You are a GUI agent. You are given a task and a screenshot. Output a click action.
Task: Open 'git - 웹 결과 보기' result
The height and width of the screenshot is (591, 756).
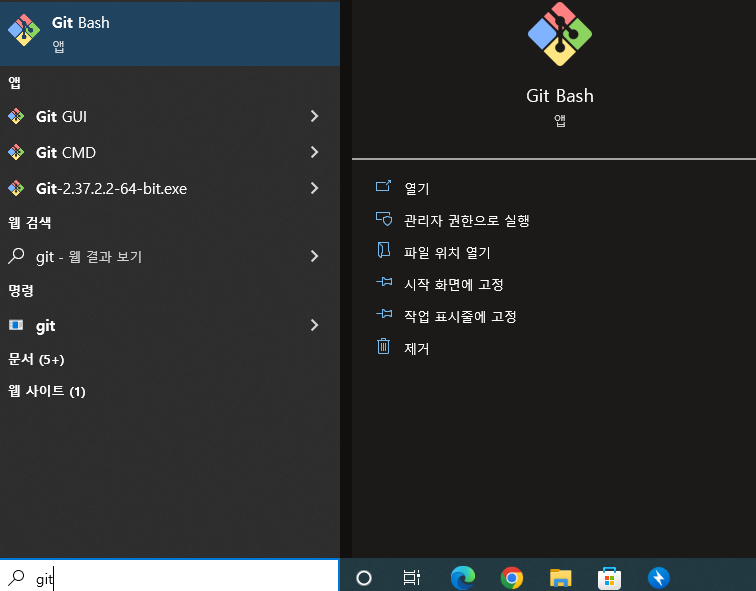[x=170, y=256]
